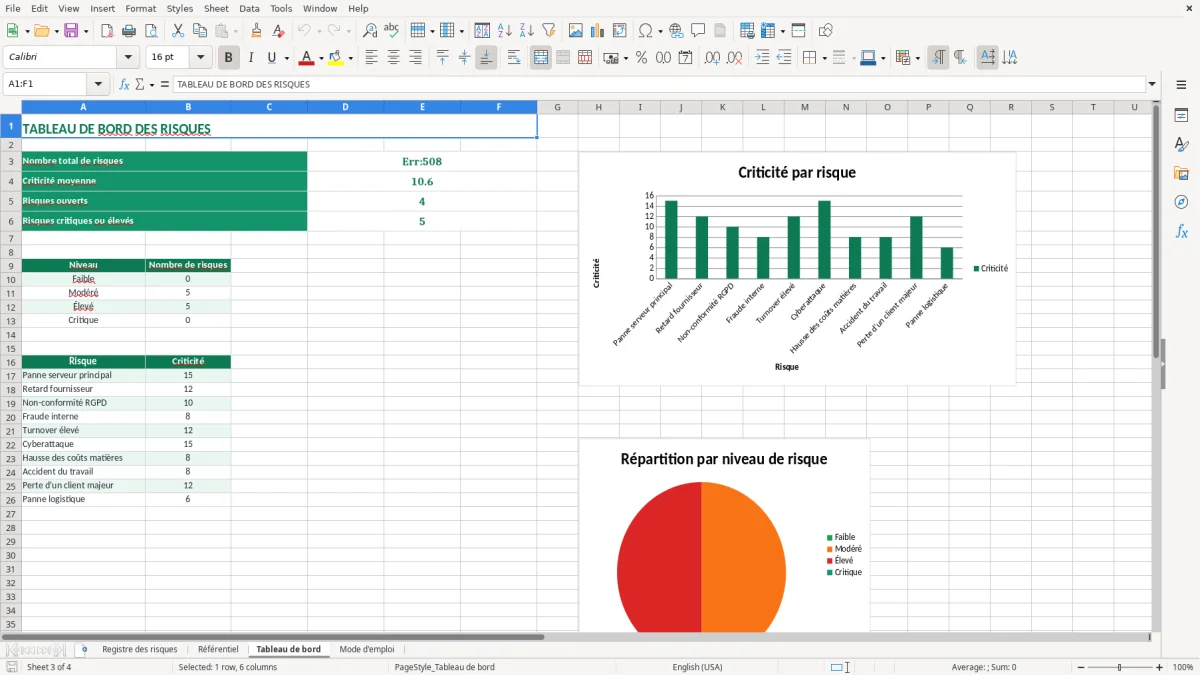Click the Insert Image icon
This screenshot has width=1200, height=675.
pos(576,31)
